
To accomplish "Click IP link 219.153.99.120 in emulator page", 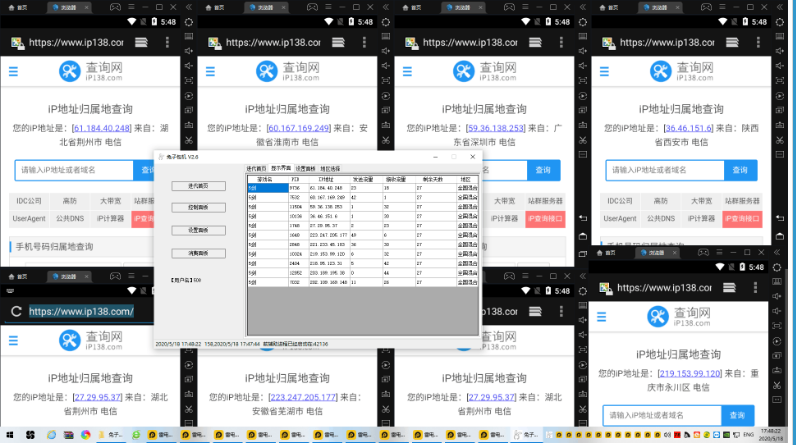I will [x=690, y=373].
